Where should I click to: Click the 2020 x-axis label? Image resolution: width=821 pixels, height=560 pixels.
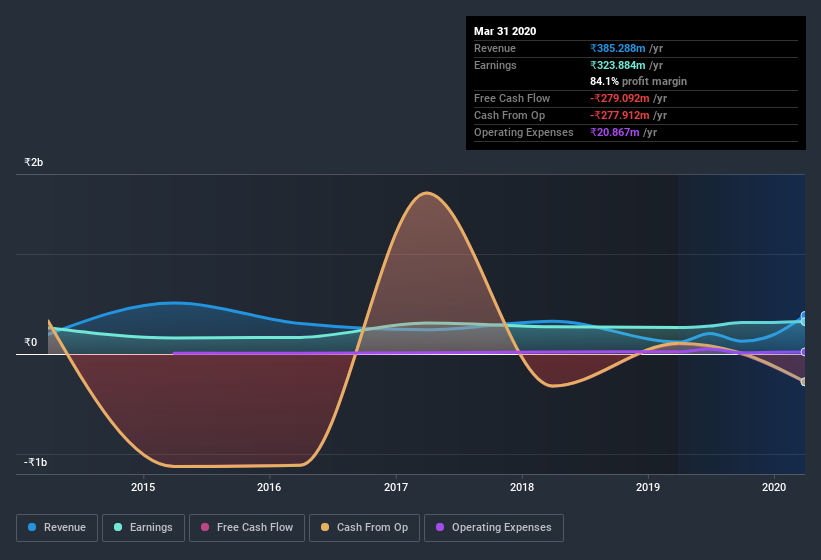[x=774, y=487]
